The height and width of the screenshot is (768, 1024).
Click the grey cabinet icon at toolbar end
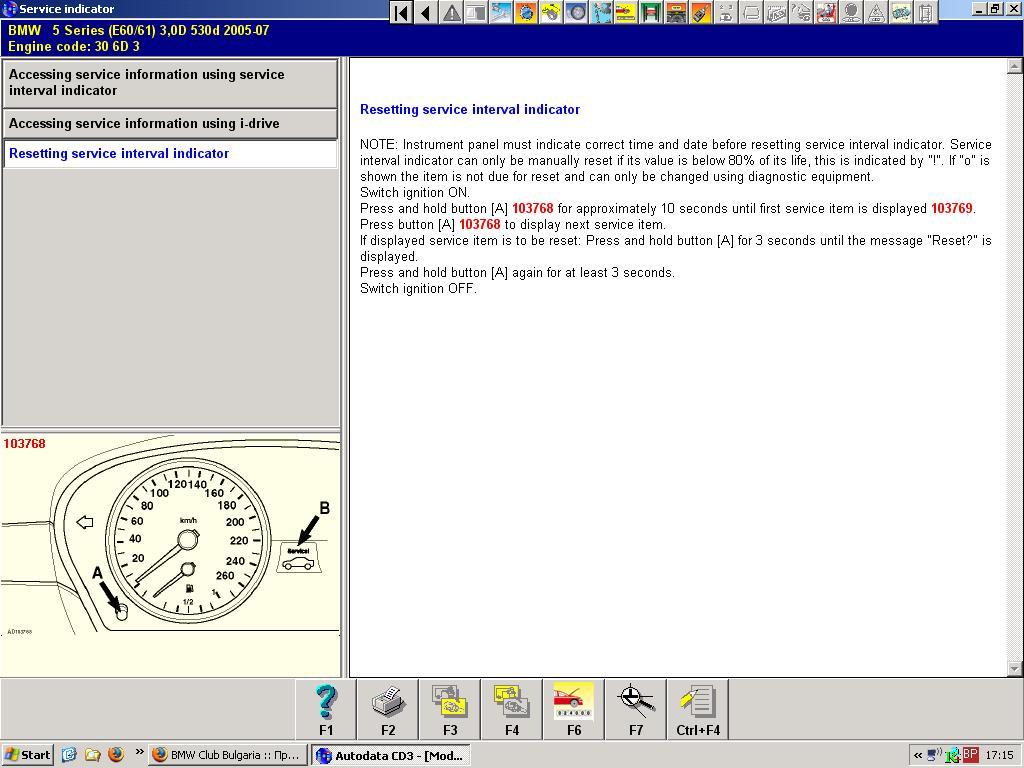point(925,12)
